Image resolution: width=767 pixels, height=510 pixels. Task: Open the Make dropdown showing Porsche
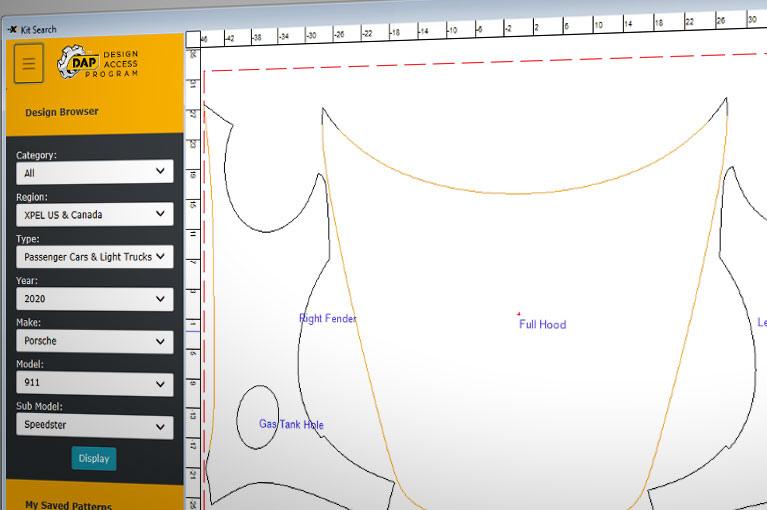94,341
